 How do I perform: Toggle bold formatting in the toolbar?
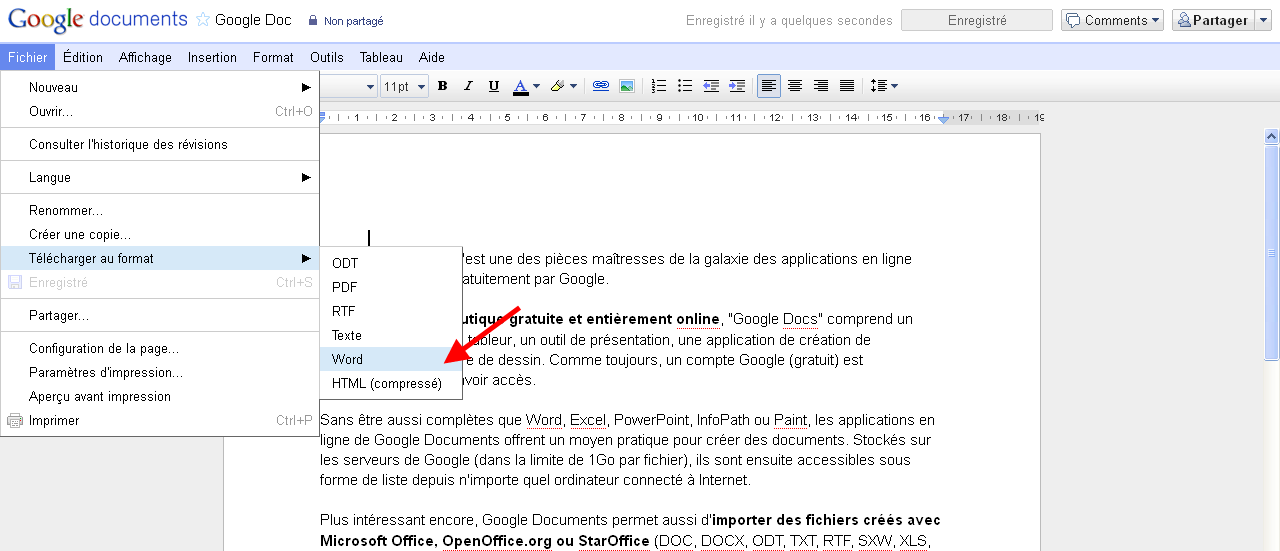442,86
